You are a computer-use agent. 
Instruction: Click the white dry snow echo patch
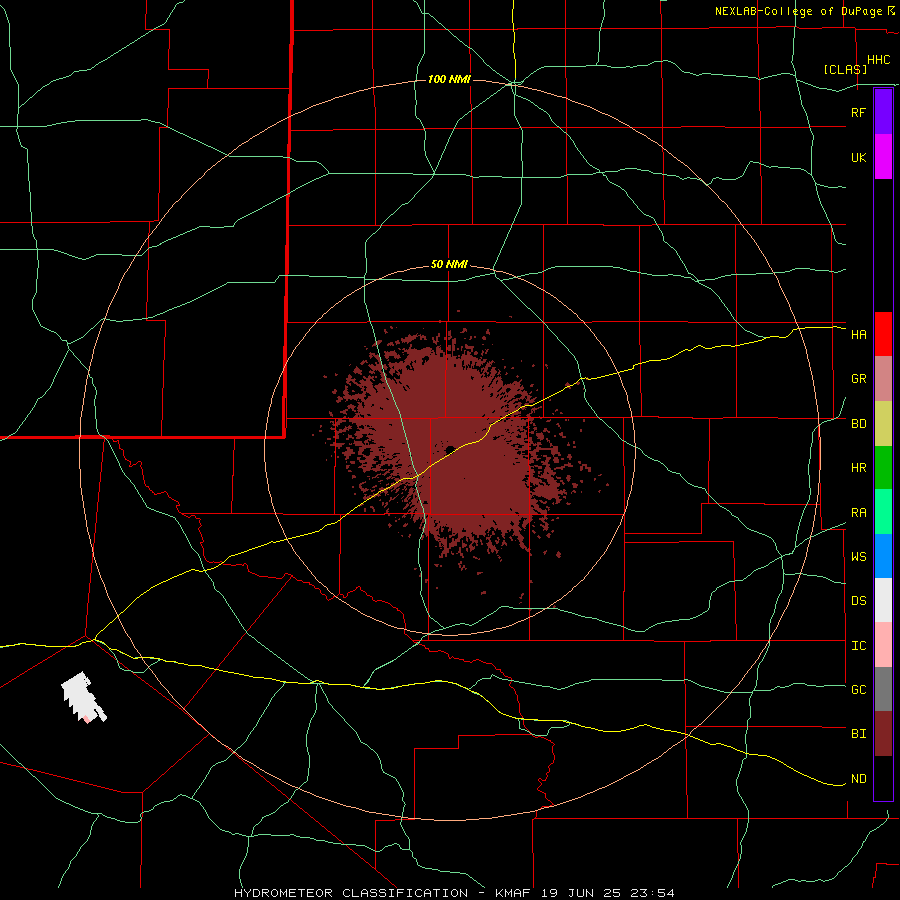pos(83,697)
